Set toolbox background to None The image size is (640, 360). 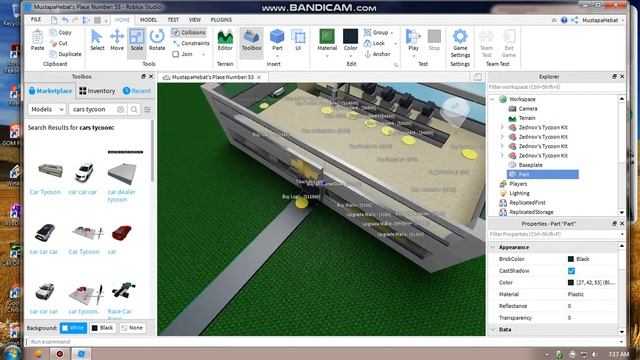tap(132, 328)
